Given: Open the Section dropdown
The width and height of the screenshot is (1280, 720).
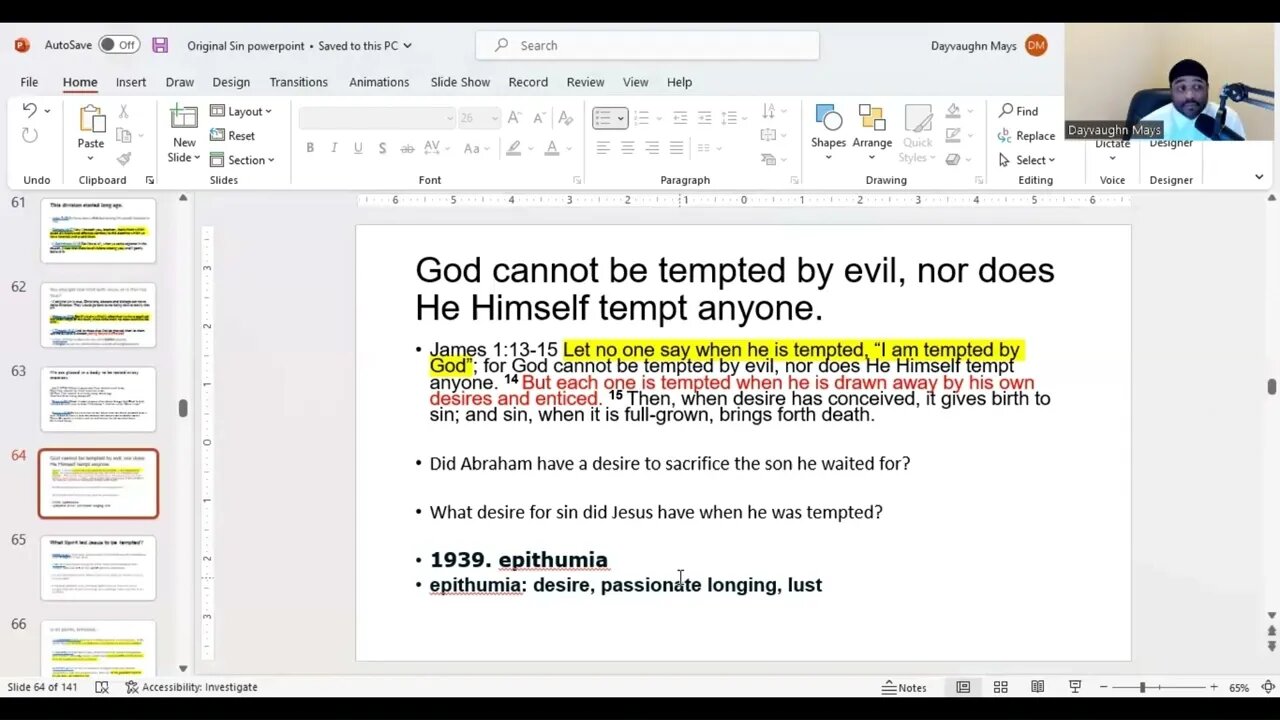Looking at the screenshot, I should pos(242,159).
